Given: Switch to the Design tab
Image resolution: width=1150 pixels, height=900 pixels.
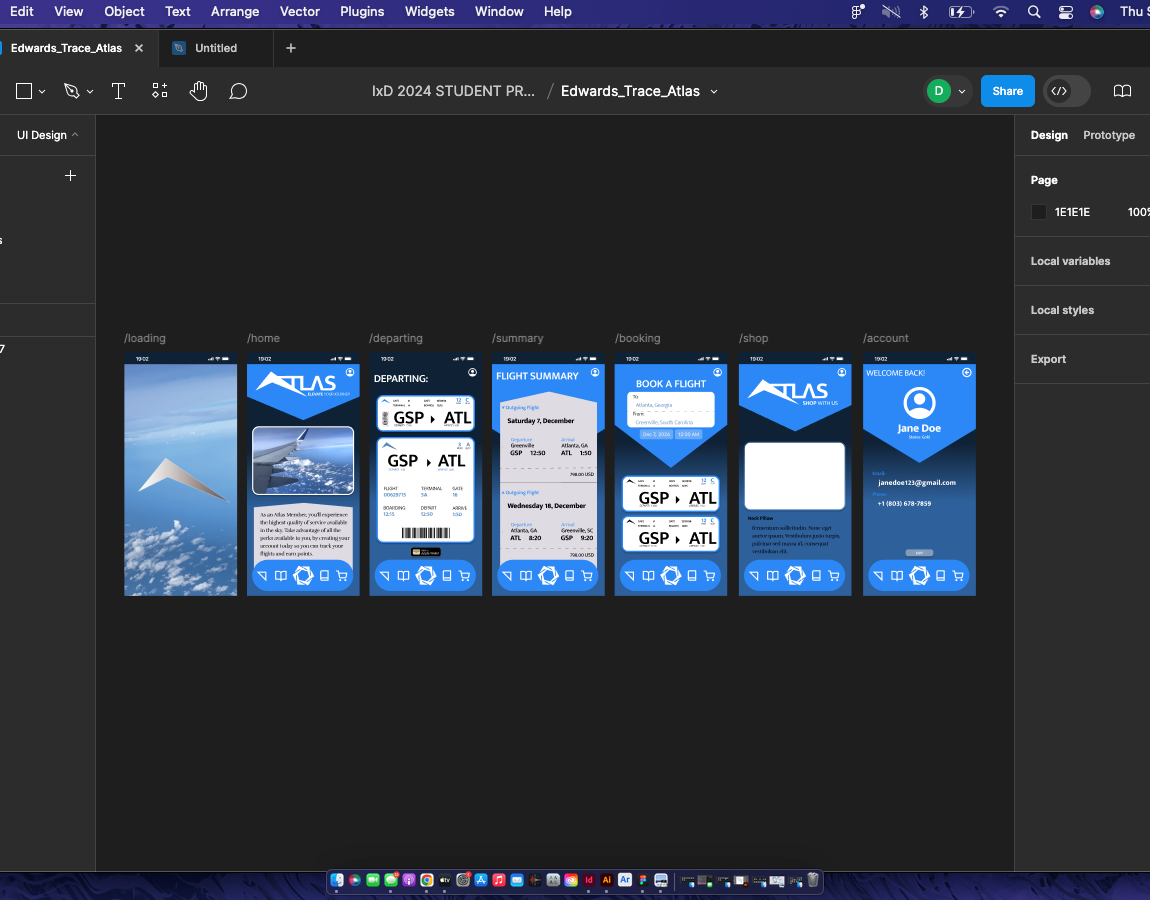Looking at the screenshot, I should coord(1049,135).
